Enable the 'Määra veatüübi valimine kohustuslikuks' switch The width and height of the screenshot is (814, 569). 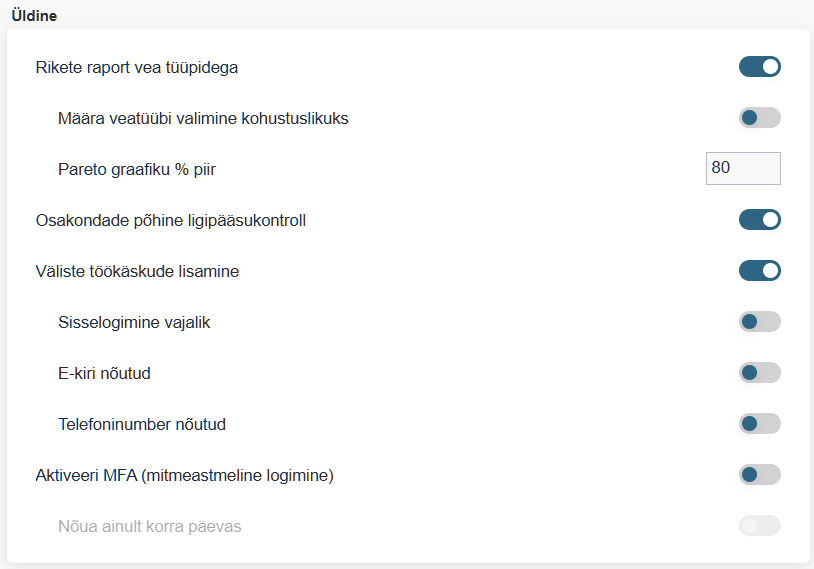coord(759,118)
